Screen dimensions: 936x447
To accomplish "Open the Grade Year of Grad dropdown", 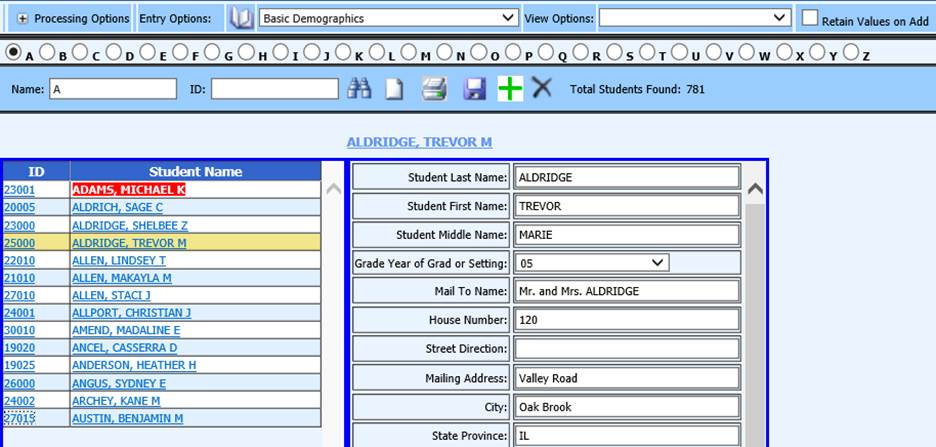I will tap(591, 263).
